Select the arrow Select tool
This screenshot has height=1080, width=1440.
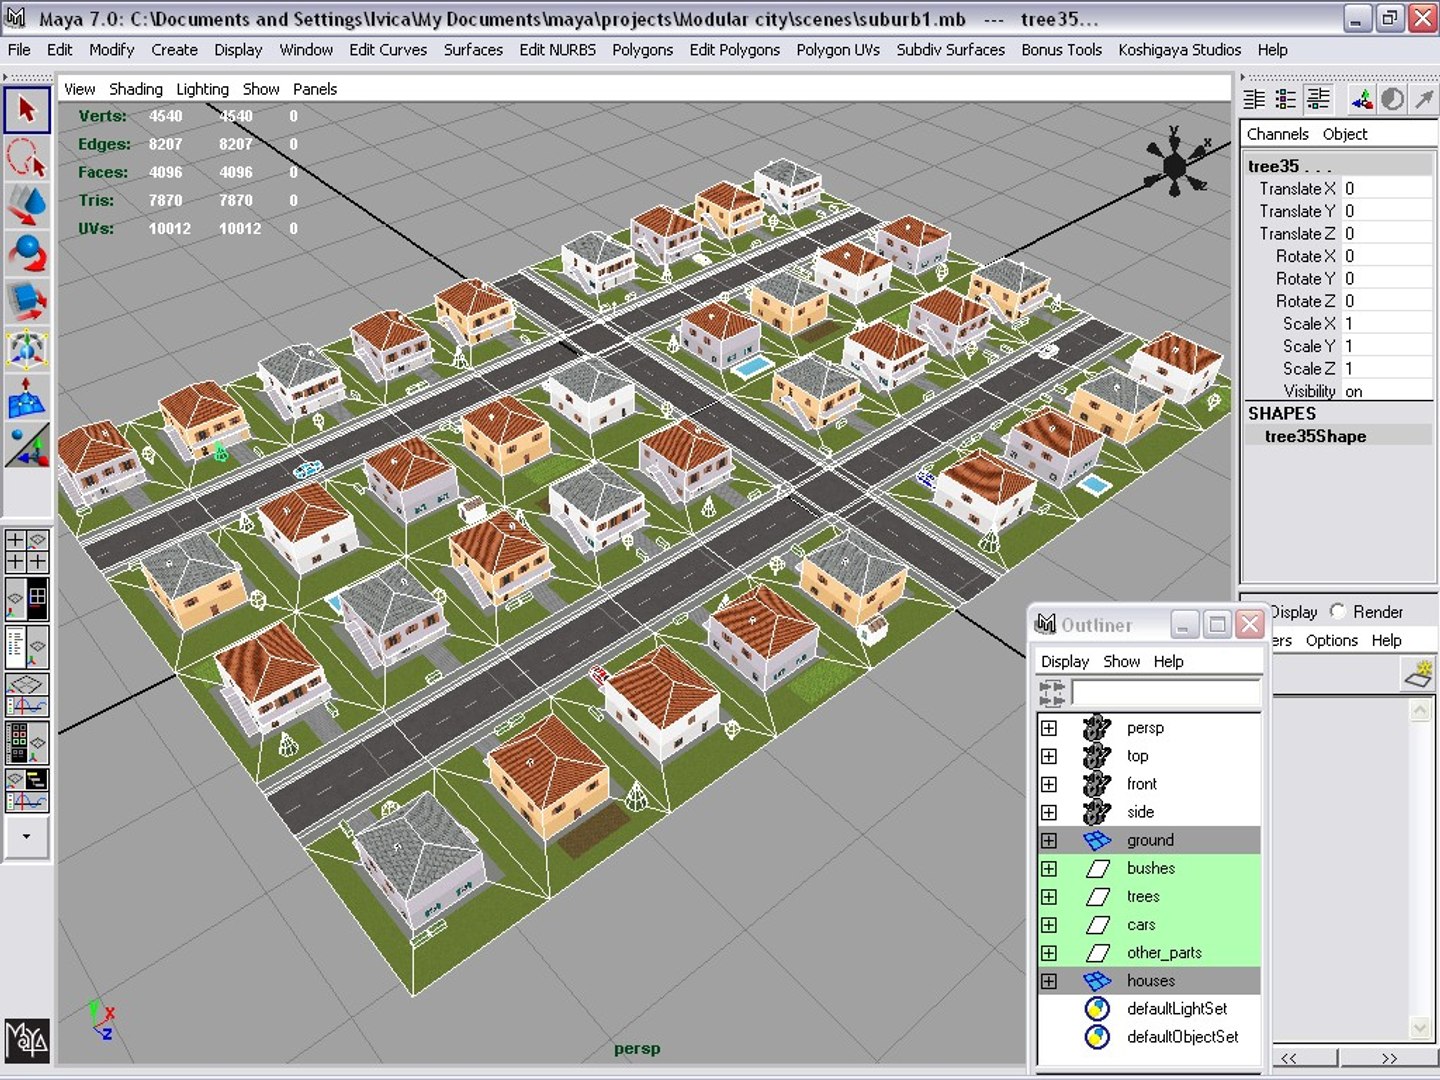point(27,110)
